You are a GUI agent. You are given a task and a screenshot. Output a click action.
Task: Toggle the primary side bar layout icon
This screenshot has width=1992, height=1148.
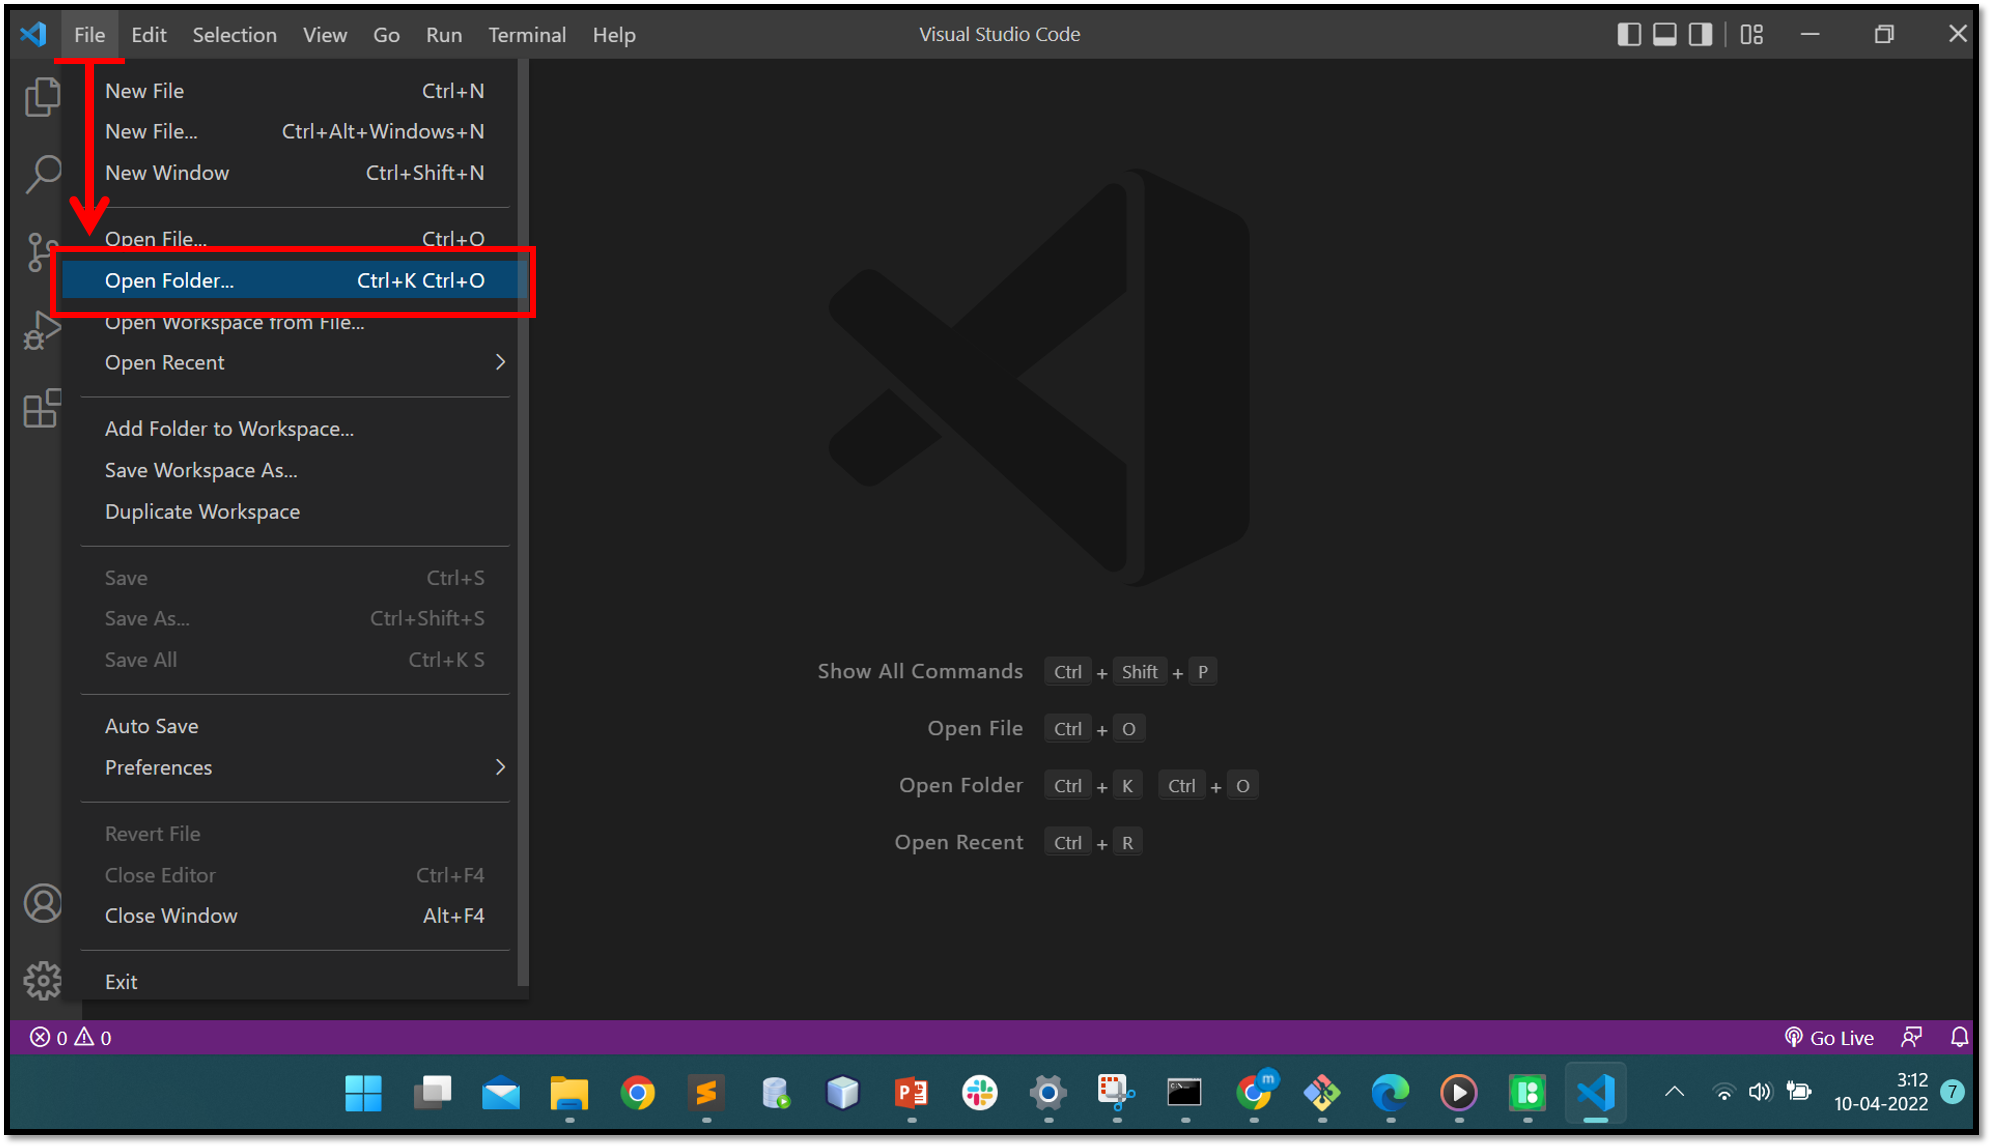(x=1629, y=34)
